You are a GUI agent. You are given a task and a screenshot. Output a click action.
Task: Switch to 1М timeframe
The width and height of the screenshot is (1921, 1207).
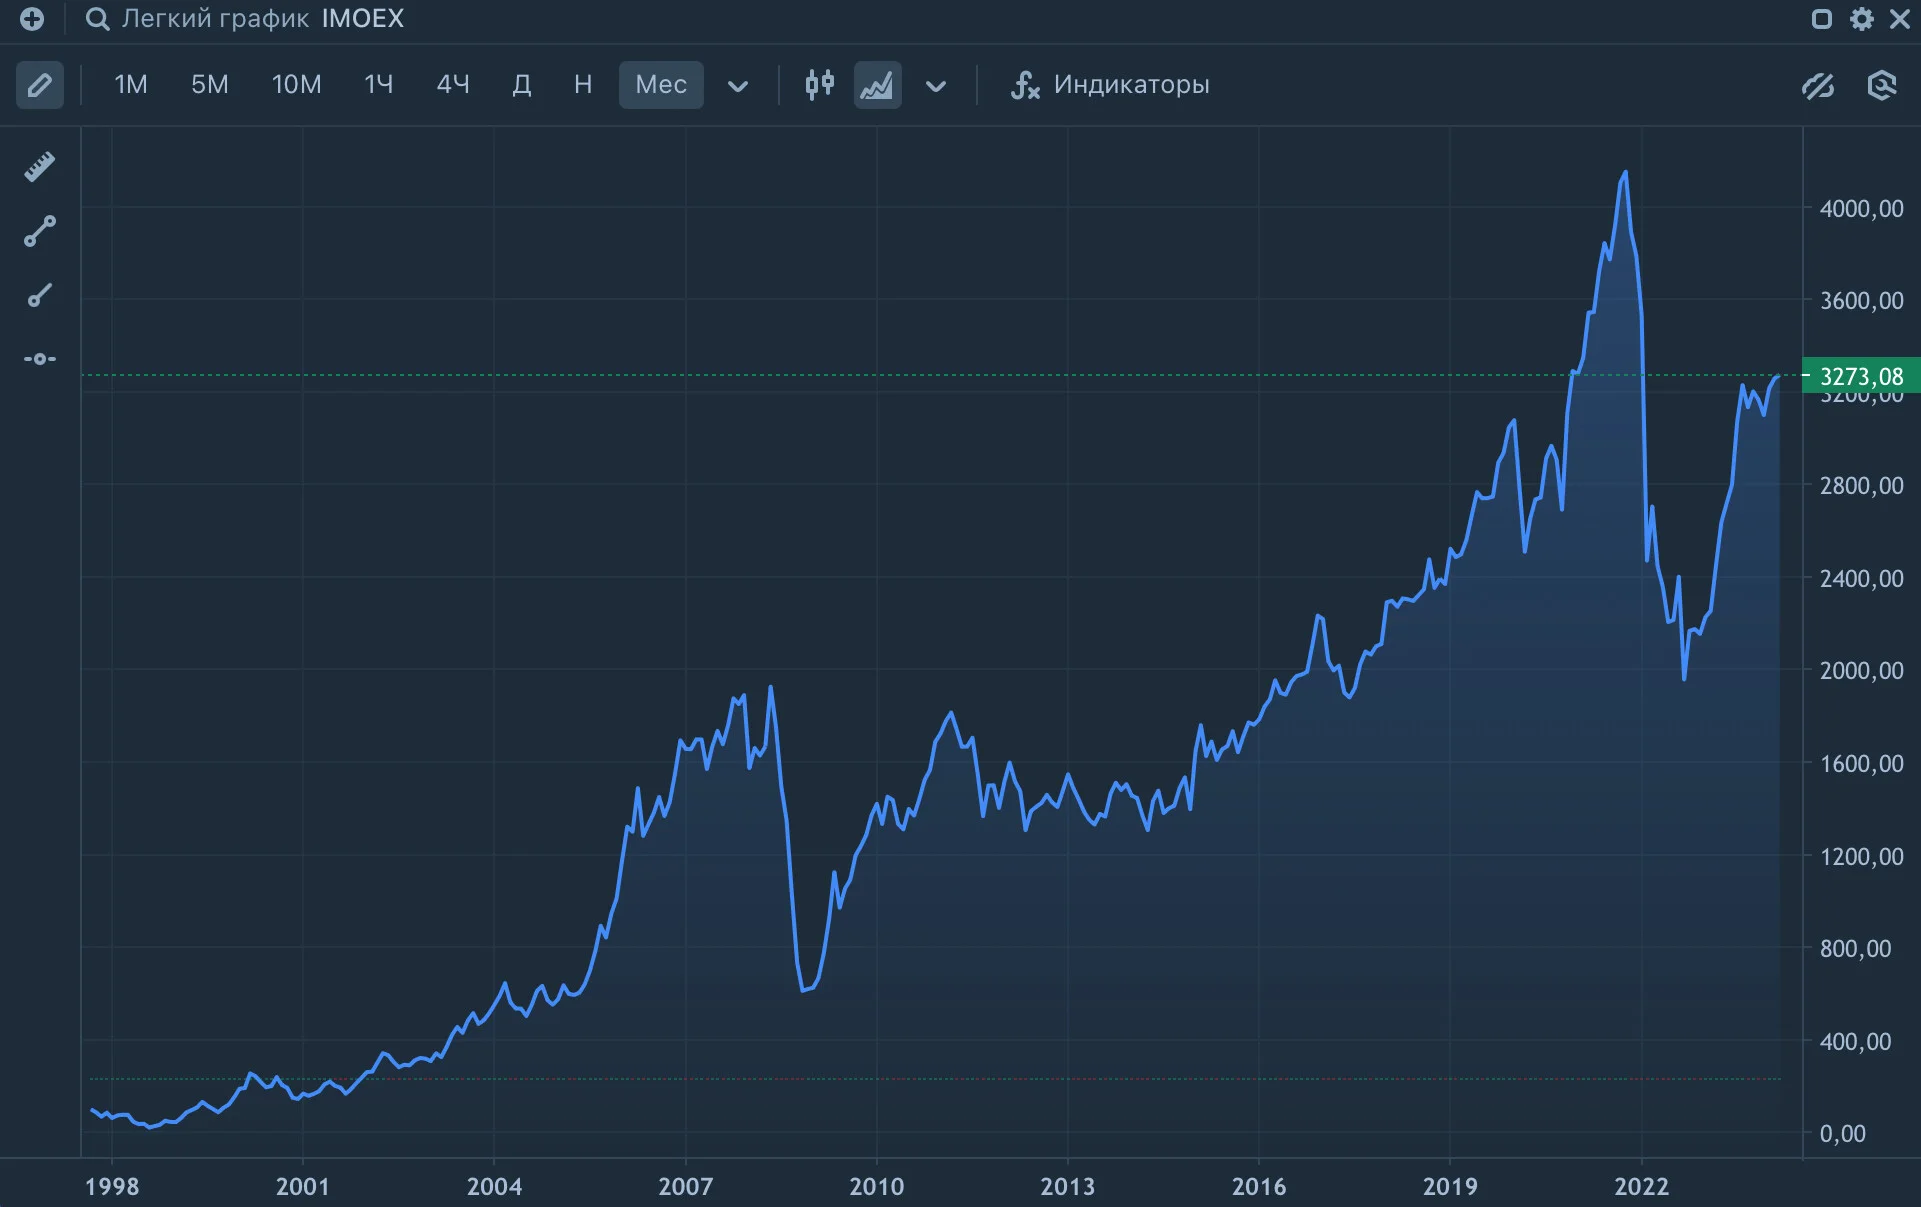point(130,85)
